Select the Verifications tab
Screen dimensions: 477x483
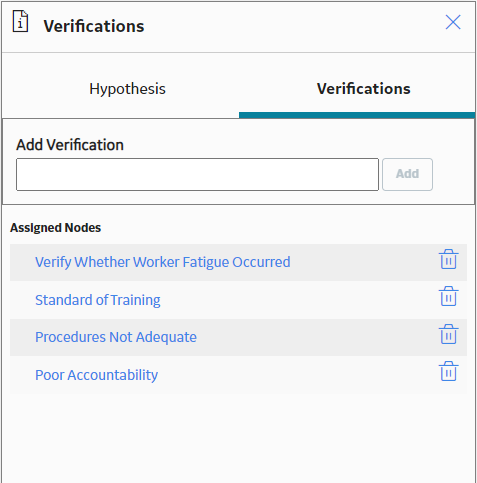363,89
